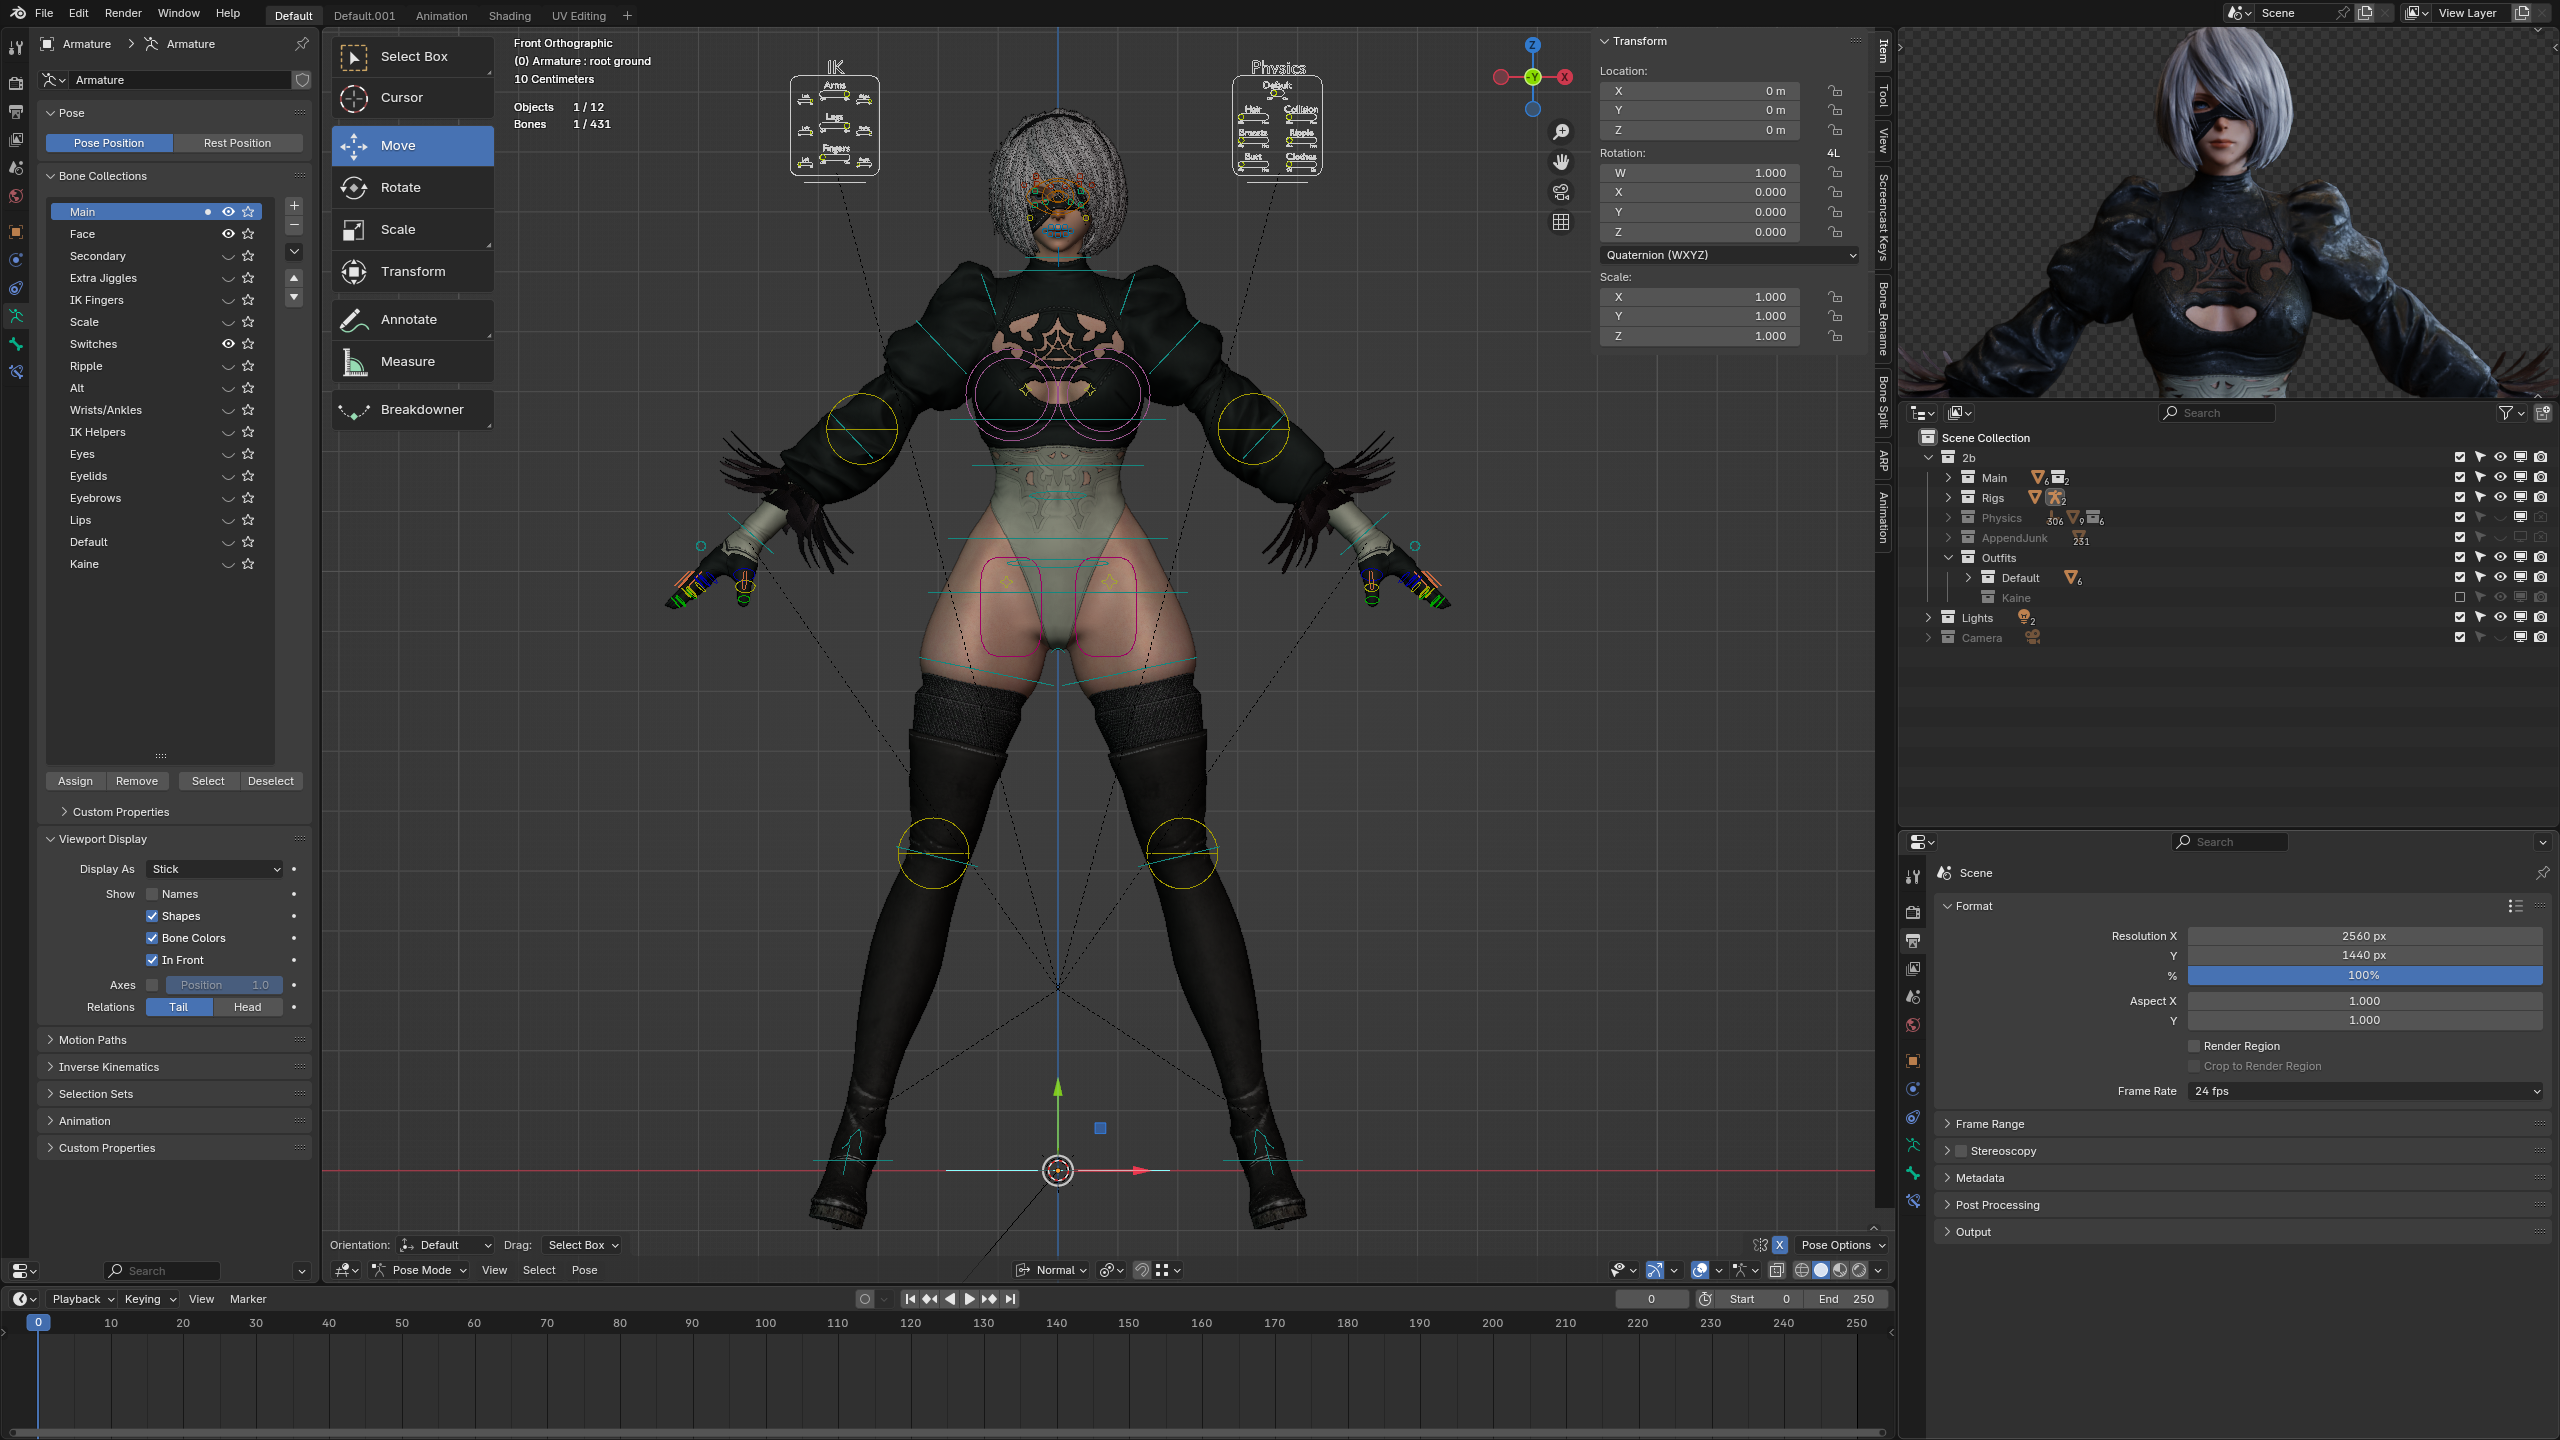Click the Rotation W value field
Screen dimensions: 2560x1440
pos(1700,173)
